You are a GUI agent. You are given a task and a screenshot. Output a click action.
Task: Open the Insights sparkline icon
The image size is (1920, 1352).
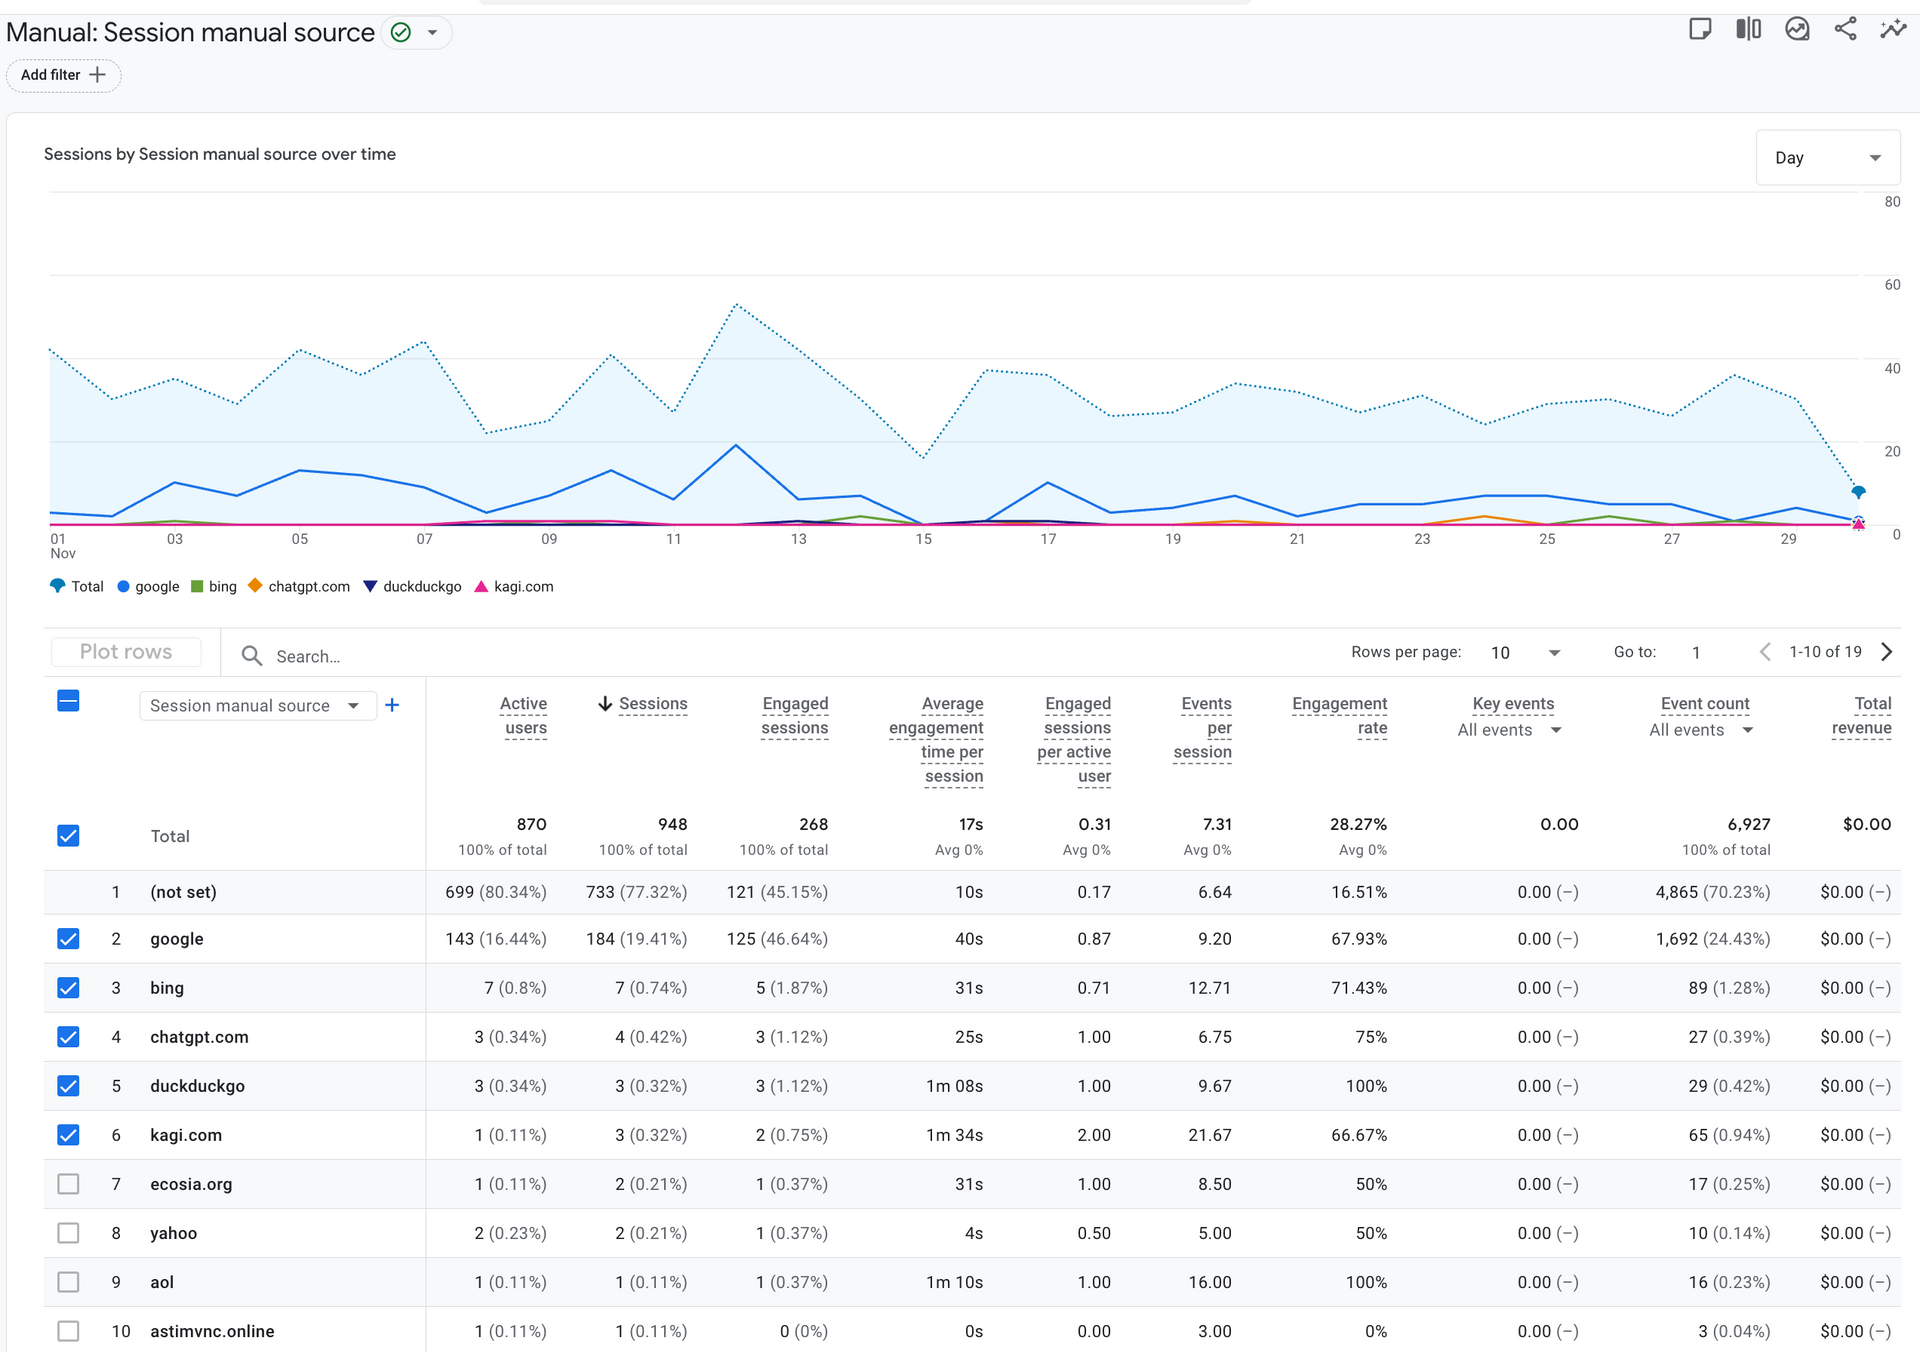[x=1893, y=29]
